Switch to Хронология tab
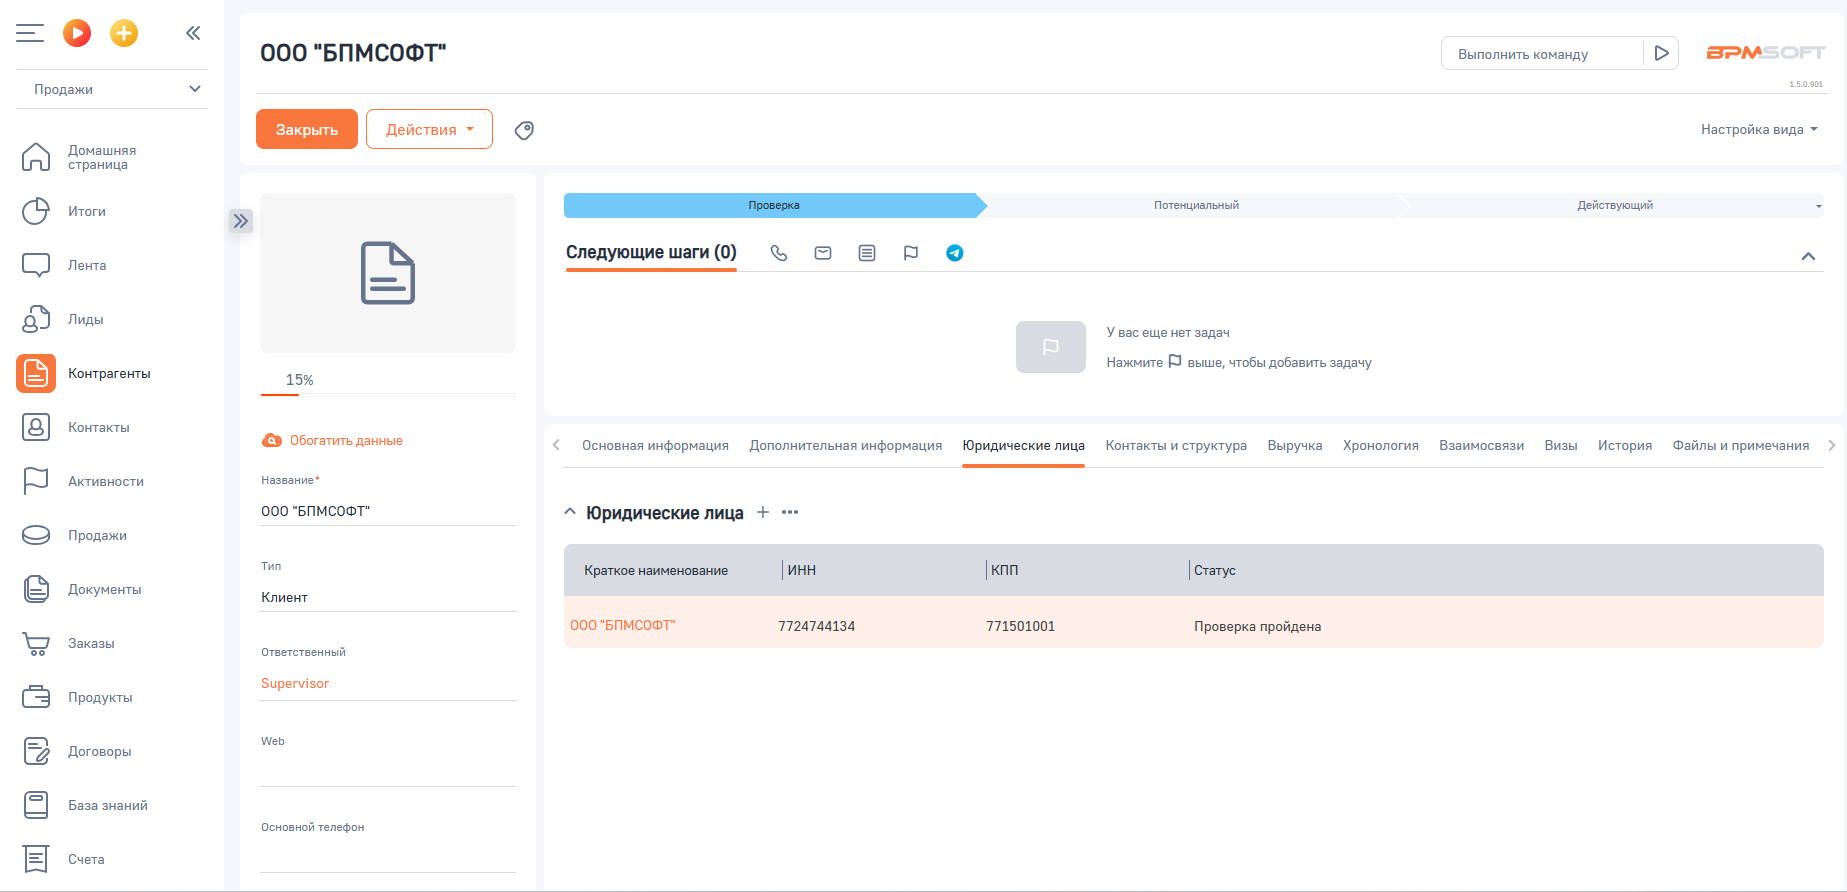Screen dimensions: 1847x892 (x=1380, y=445)
